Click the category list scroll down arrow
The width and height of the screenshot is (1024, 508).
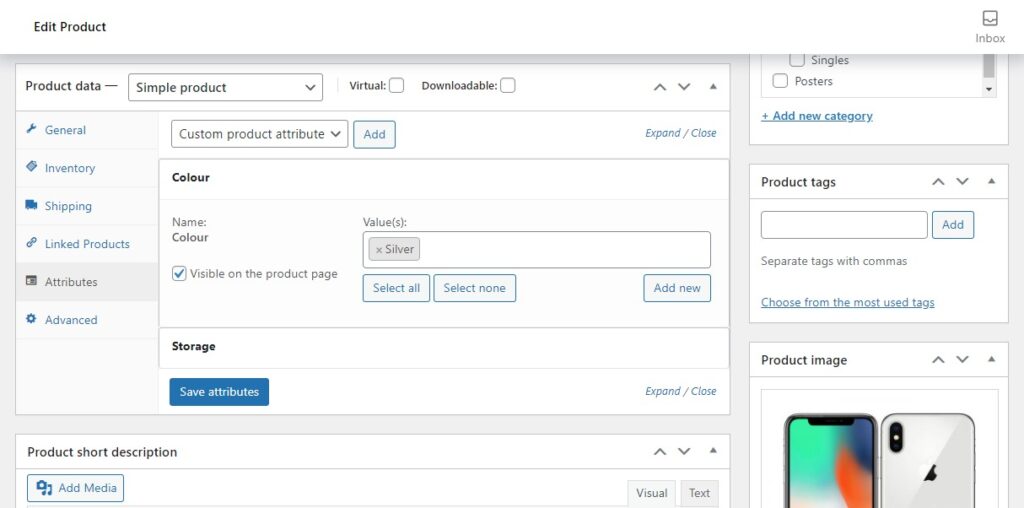989,89
